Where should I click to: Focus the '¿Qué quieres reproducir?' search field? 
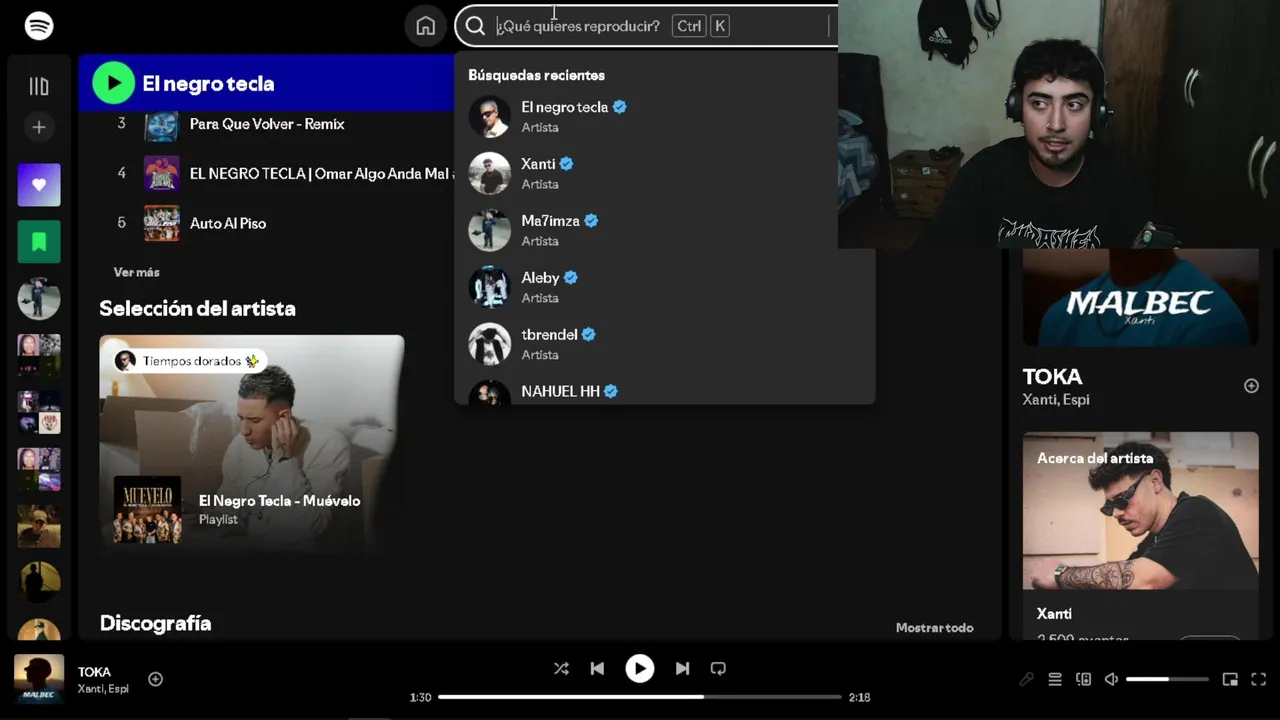[645, 26]
